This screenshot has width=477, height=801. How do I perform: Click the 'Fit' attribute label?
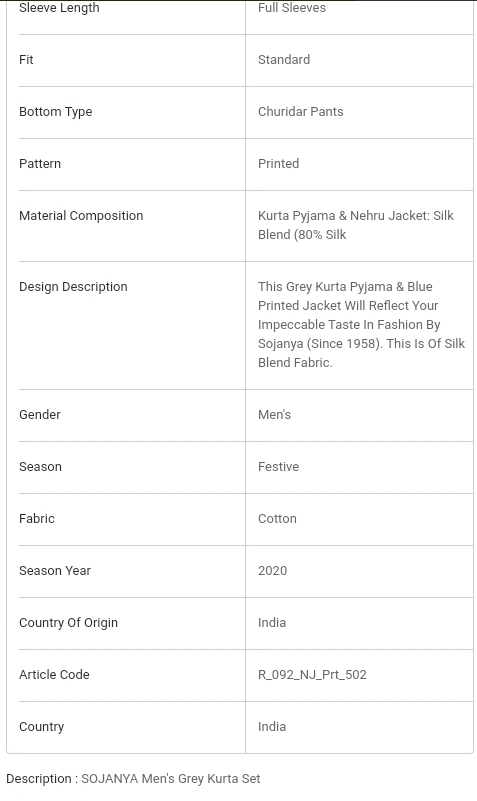click(26, 60)
